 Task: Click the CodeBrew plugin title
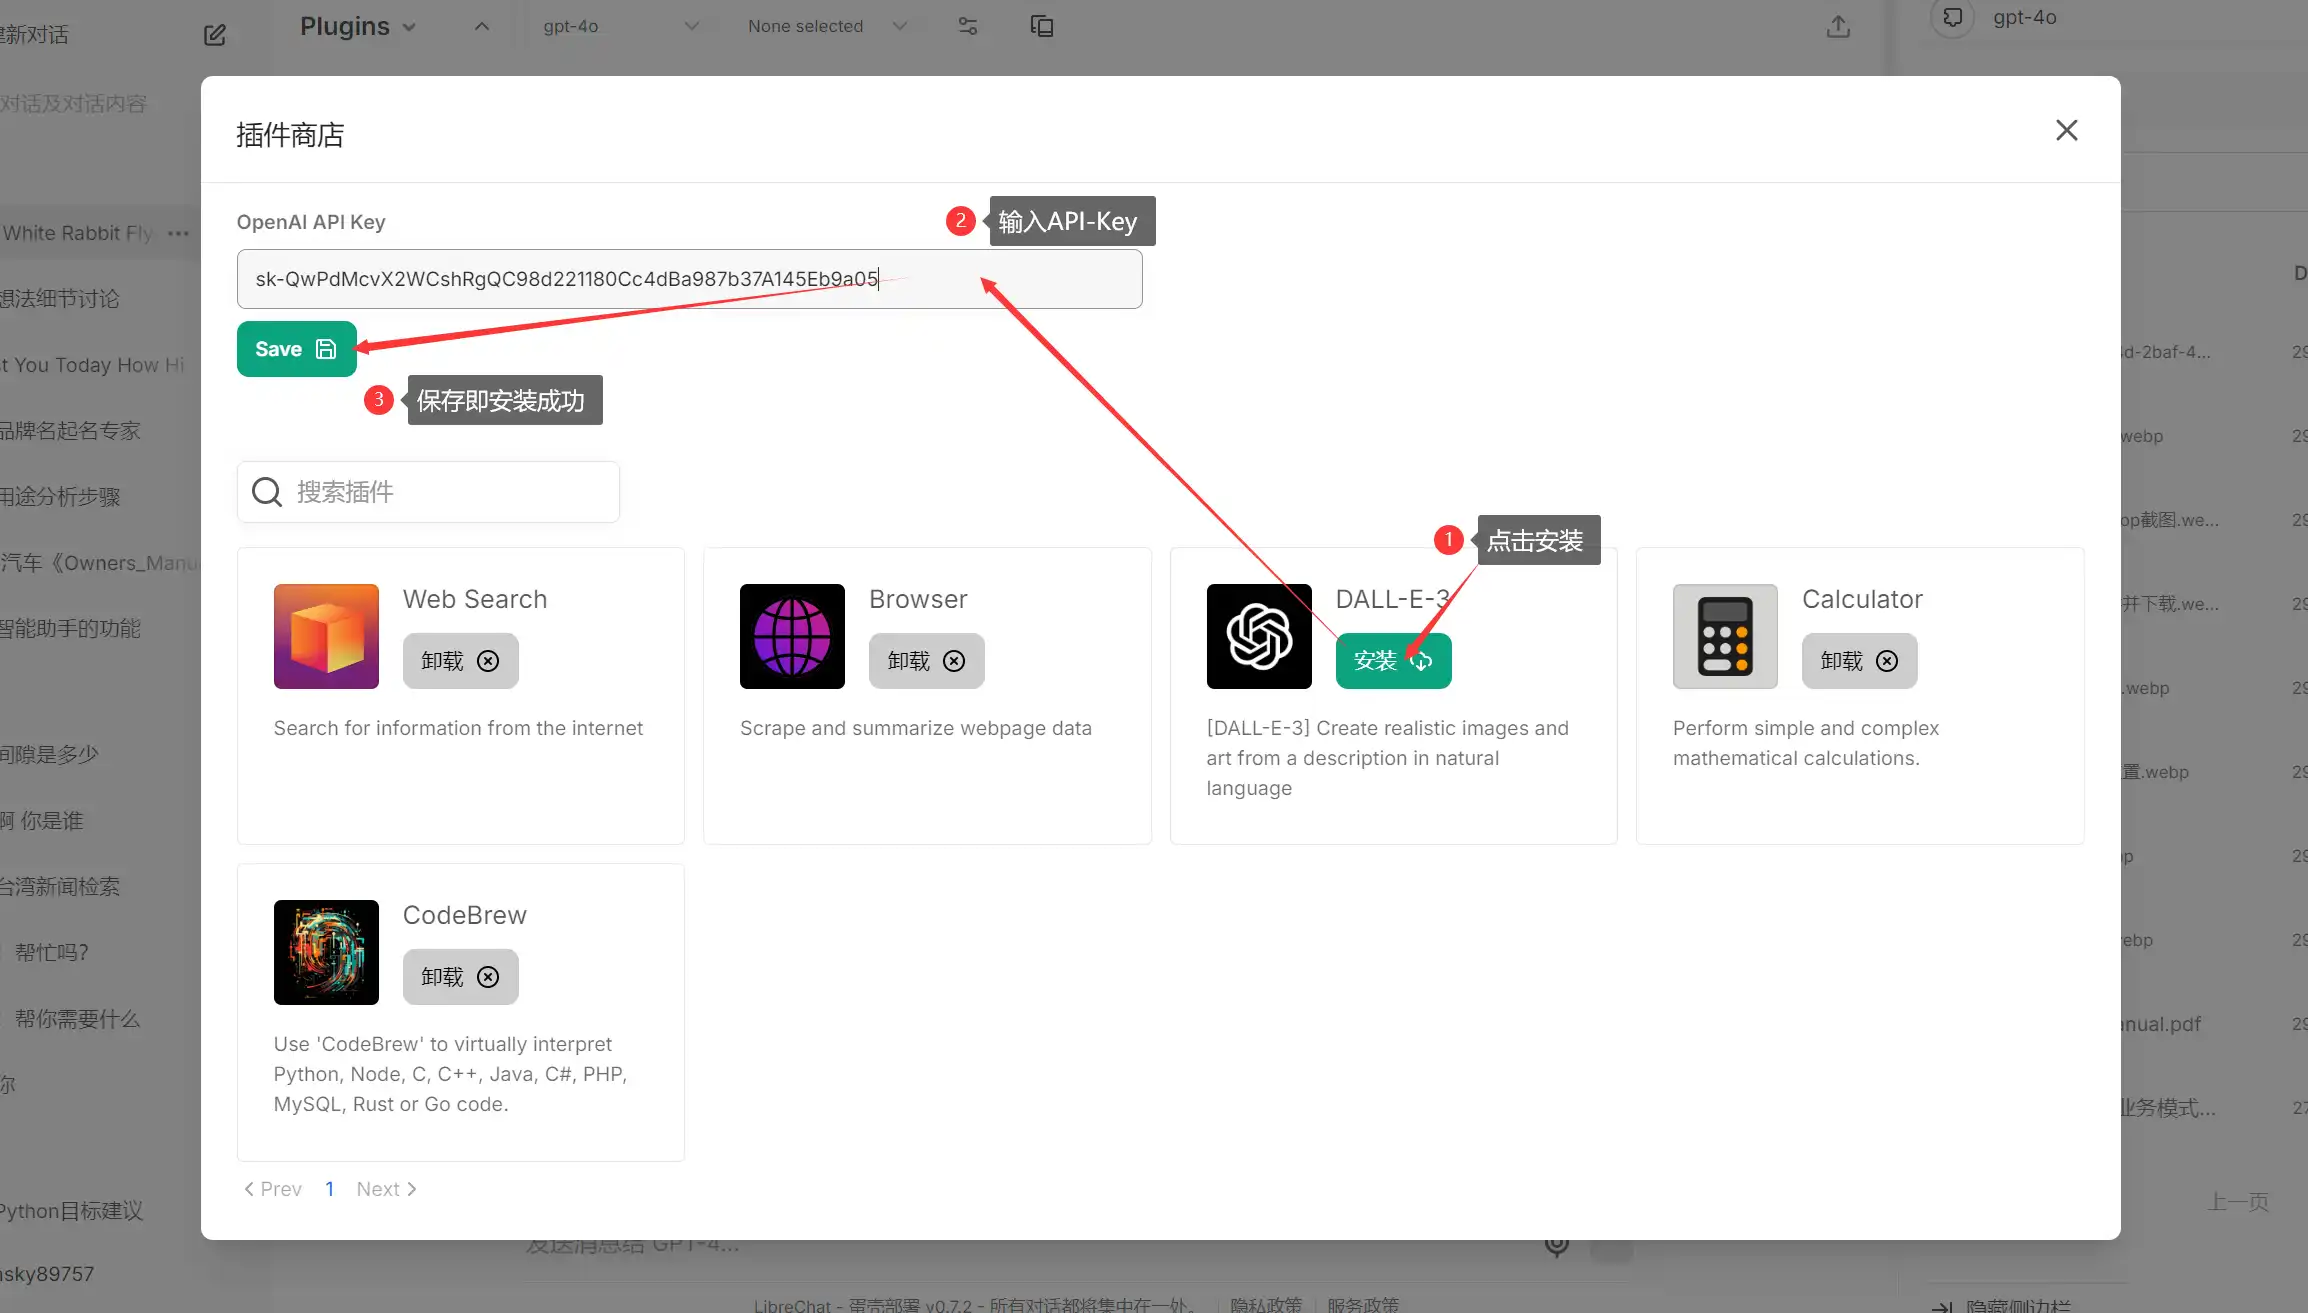464,915
